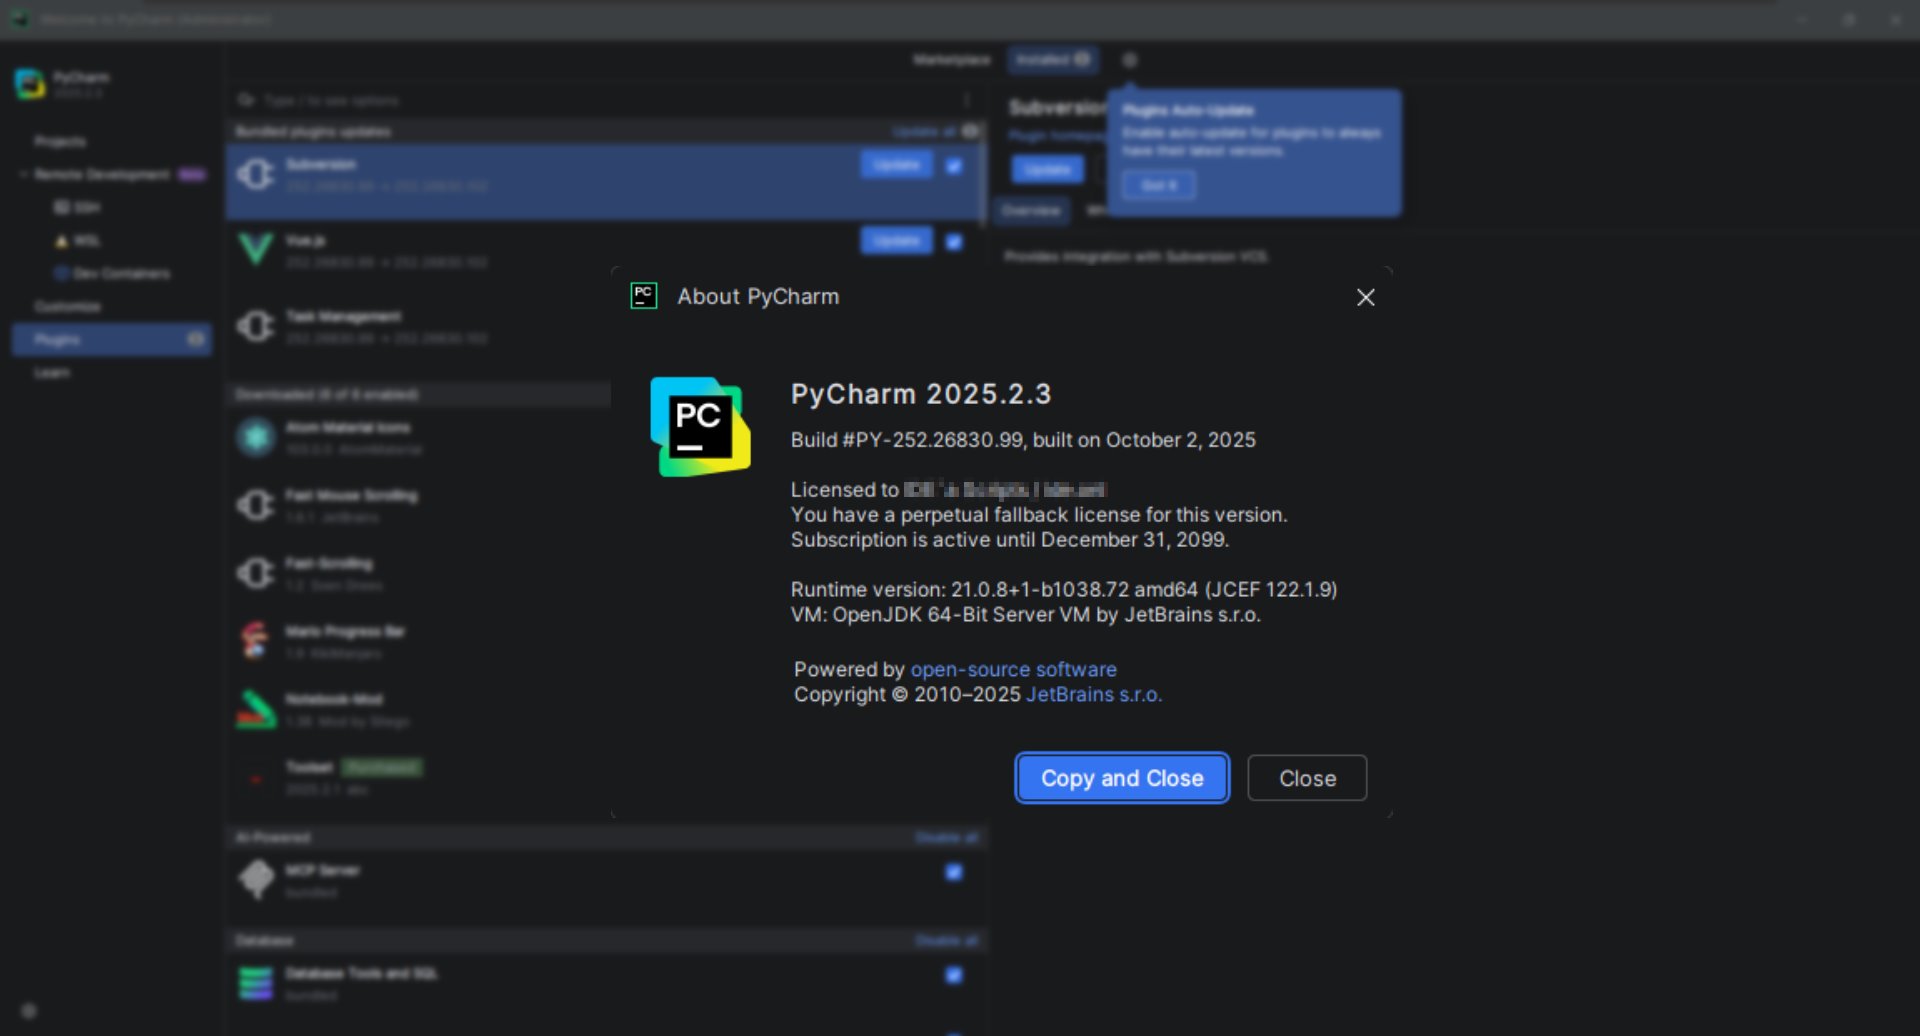Disable the MCP Server plugin checkbox
Screen dimensions: 1920x1036
pos(954,872)
